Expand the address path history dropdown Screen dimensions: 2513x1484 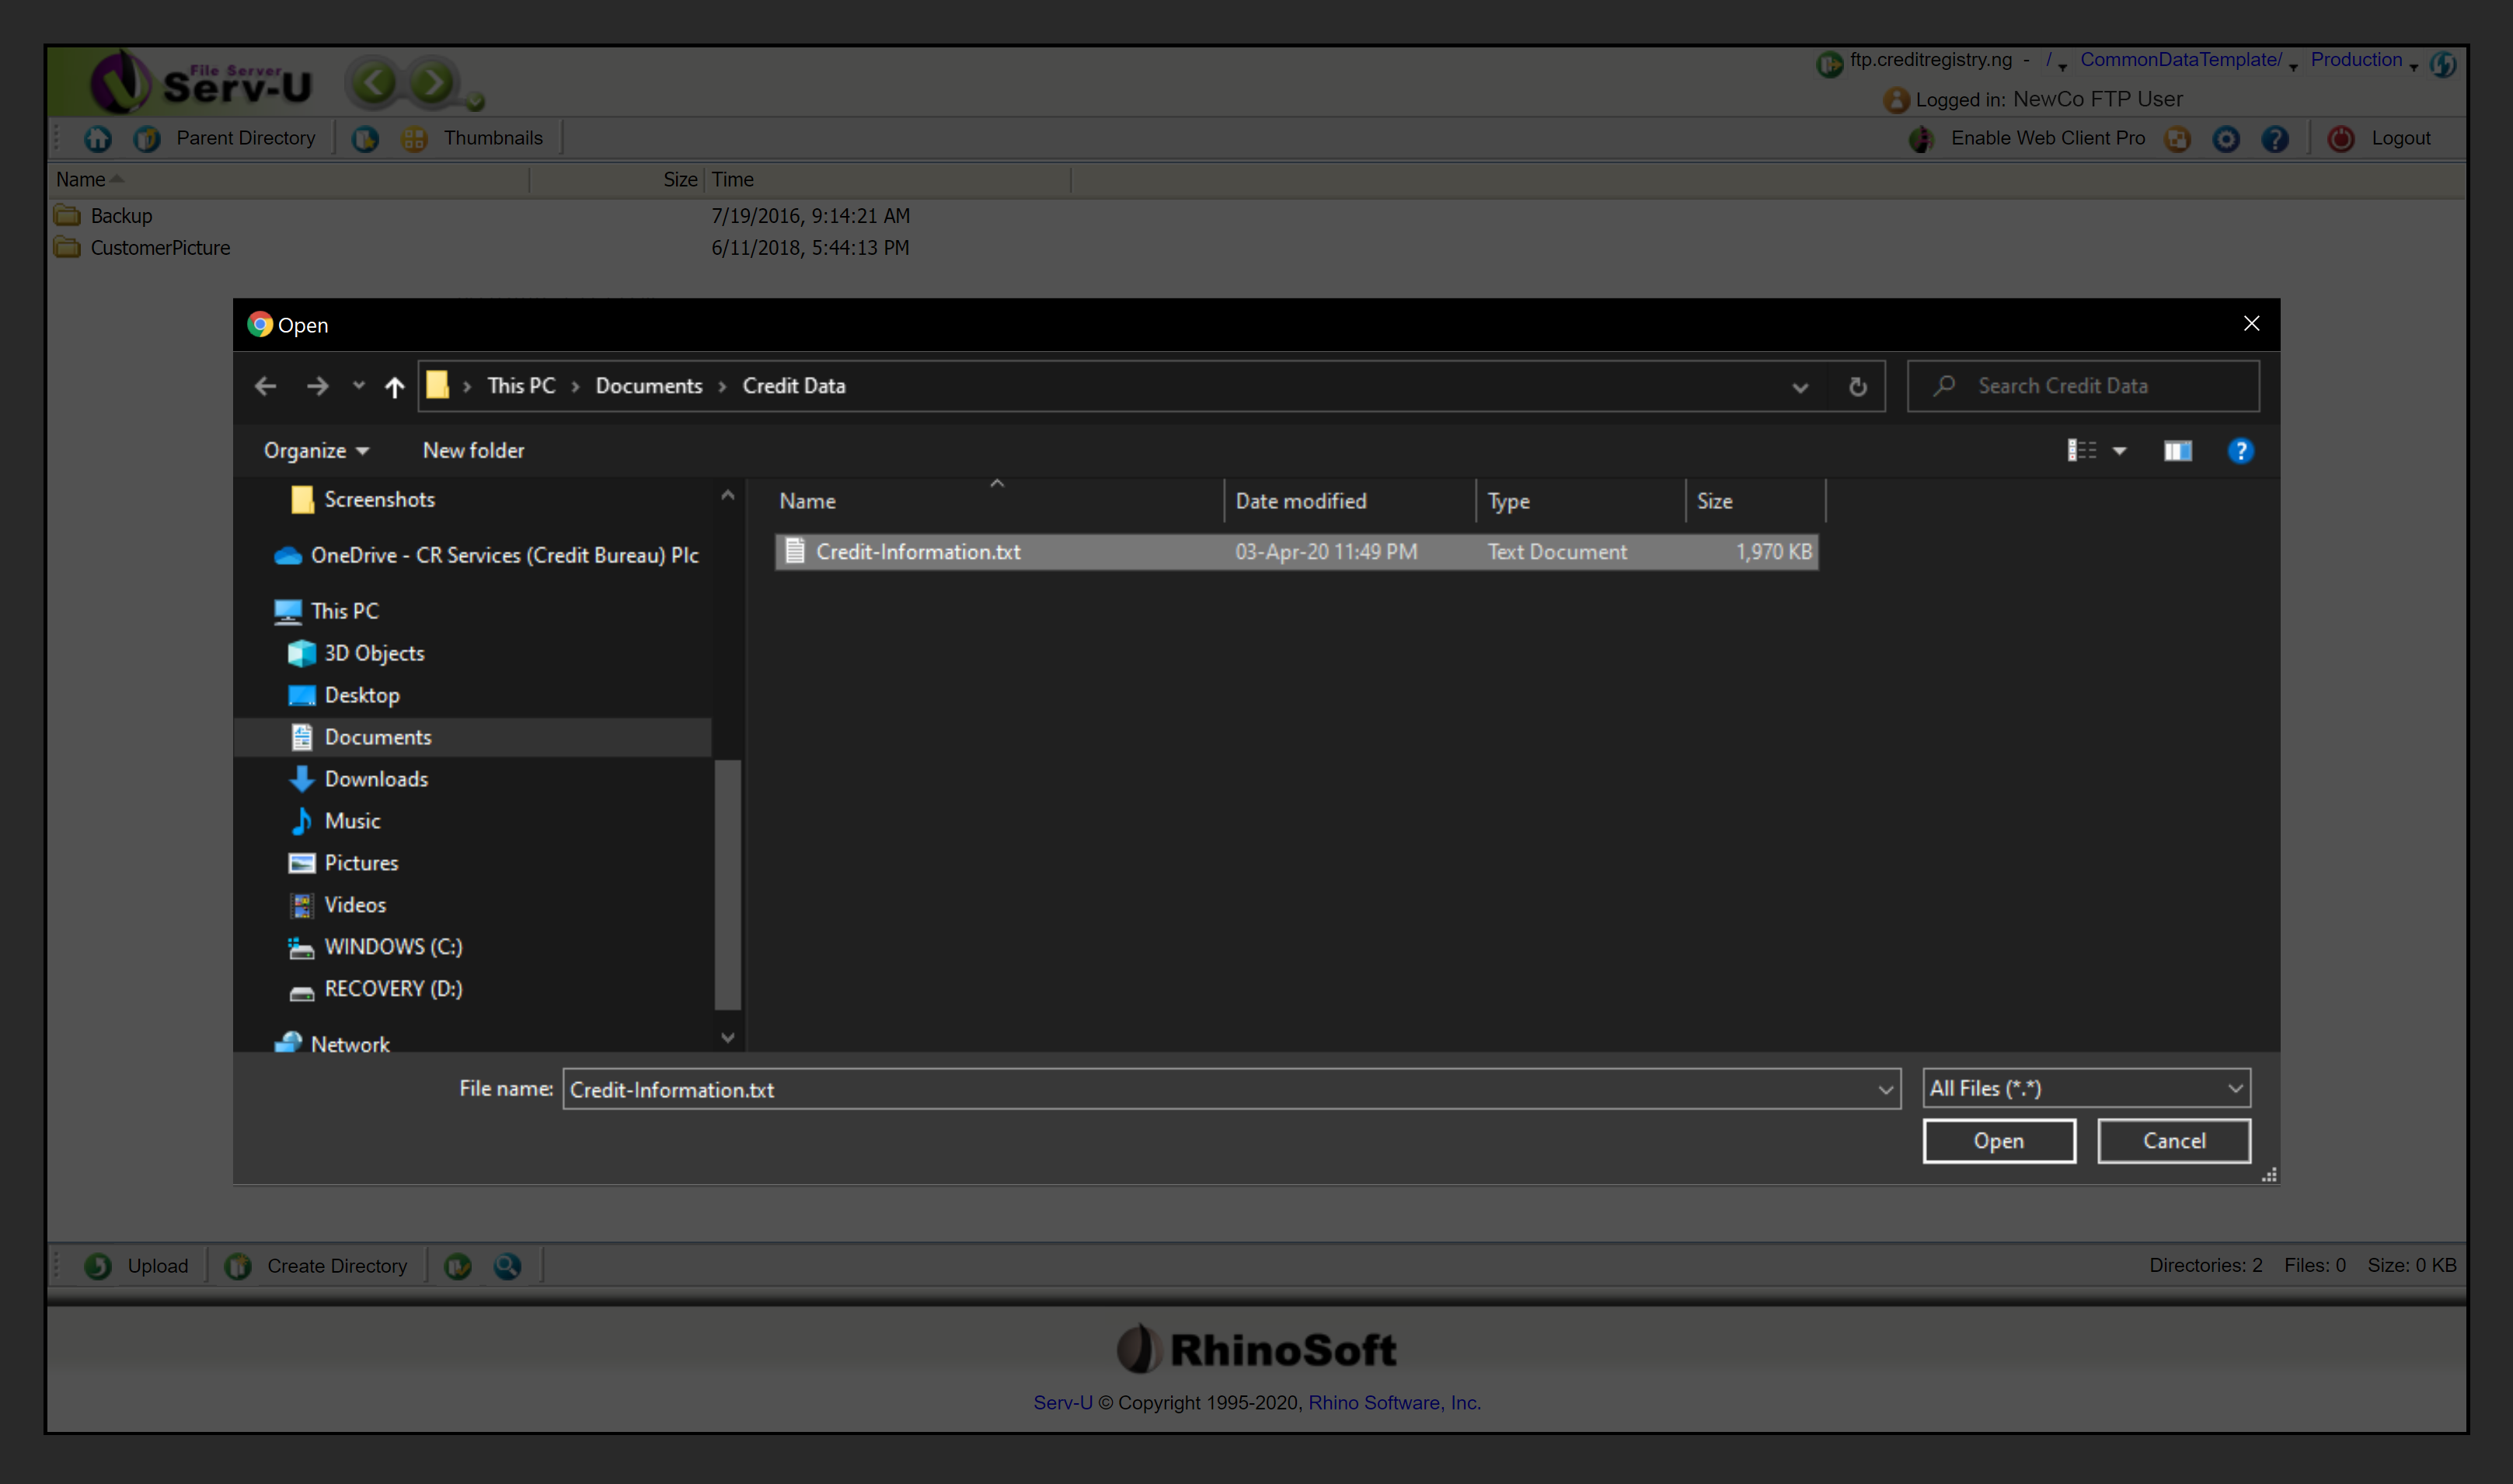pos(1800,387)
